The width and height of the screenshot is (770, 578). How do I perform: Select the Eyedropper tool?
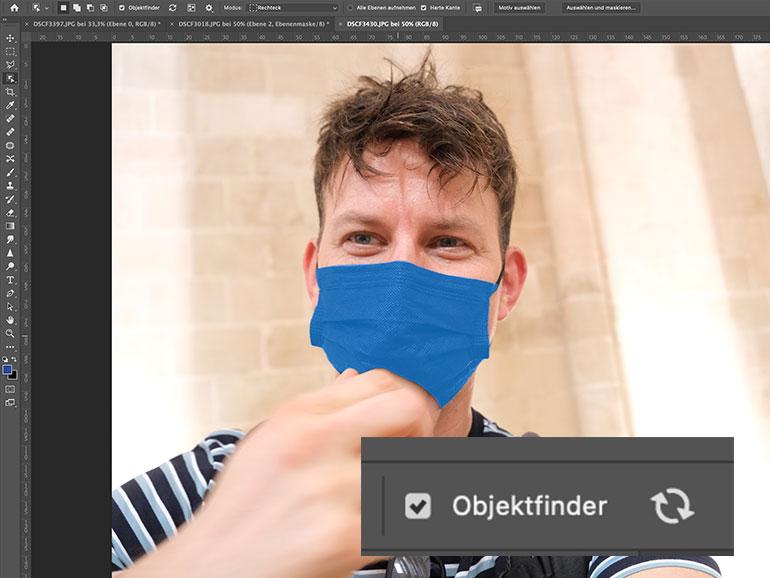coord(10,105)
